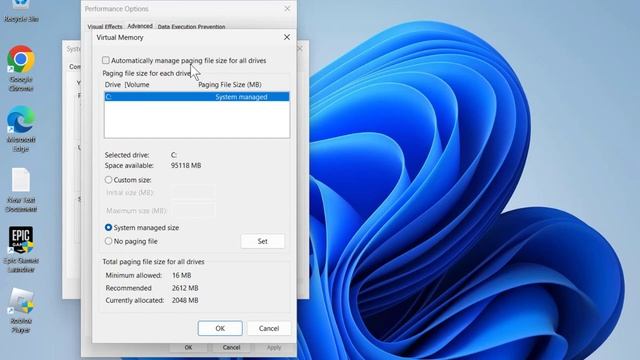Image resolution: width=640 pixels, height=360 pixels.
Task: Click the Set button
Action: [x=262, y=241]
